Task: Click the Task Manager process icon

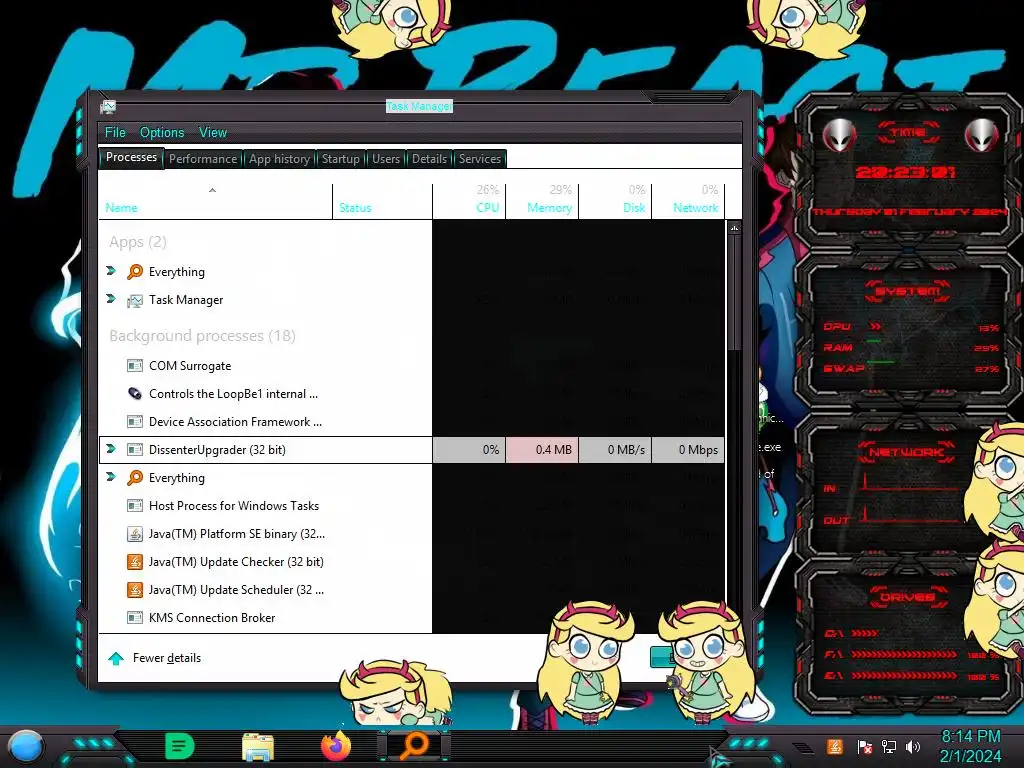Action: pos(135,300)
